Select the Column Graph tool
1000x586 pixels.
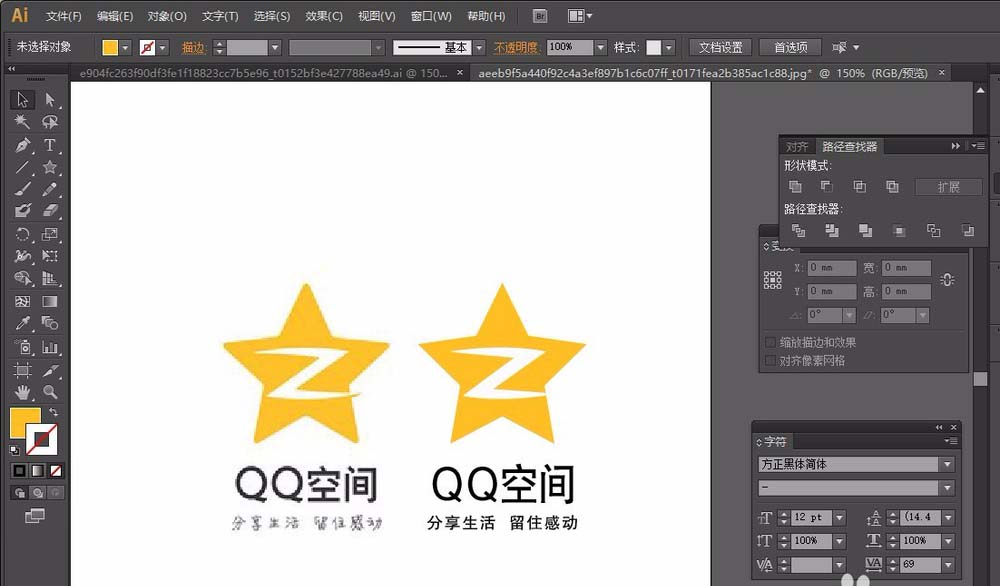[50, 347]
